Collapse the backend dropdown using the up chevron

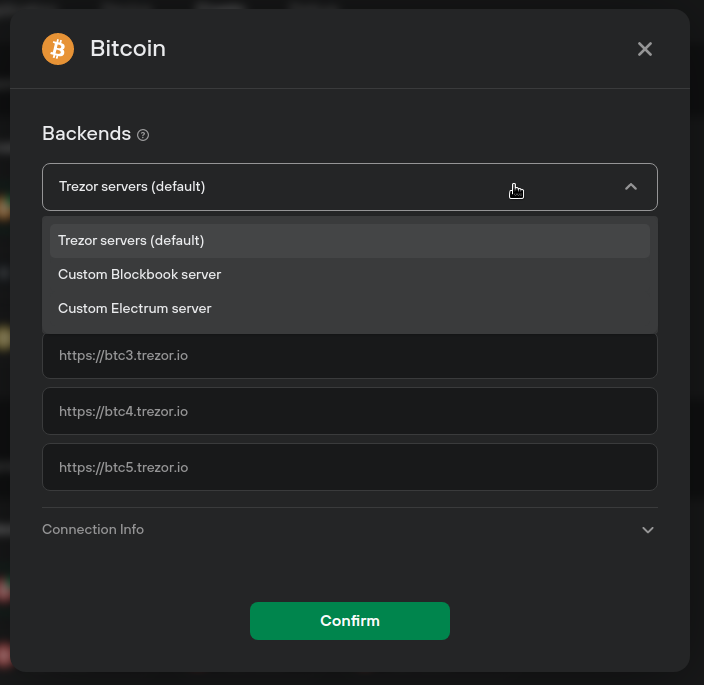point(631,187)
